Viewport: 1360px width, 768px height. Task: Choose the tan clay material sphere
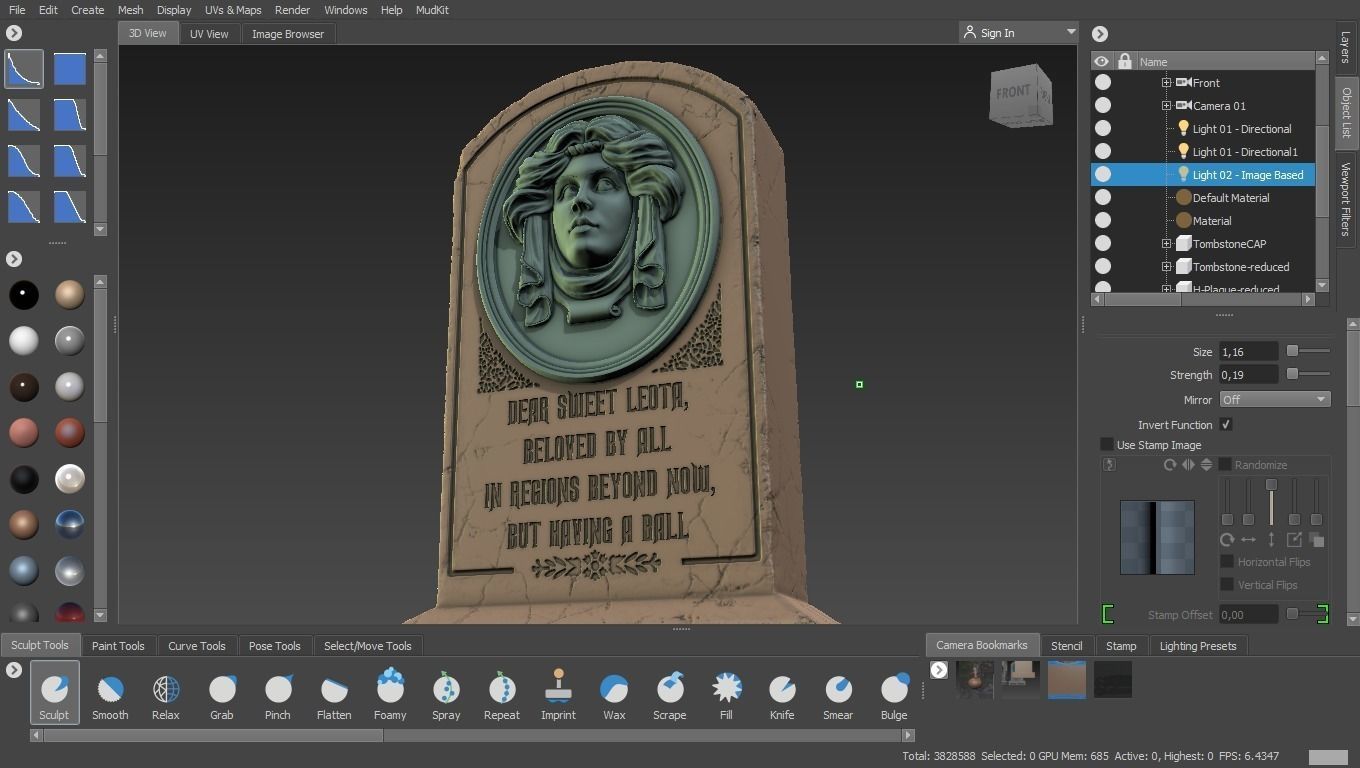coord(70,295)
